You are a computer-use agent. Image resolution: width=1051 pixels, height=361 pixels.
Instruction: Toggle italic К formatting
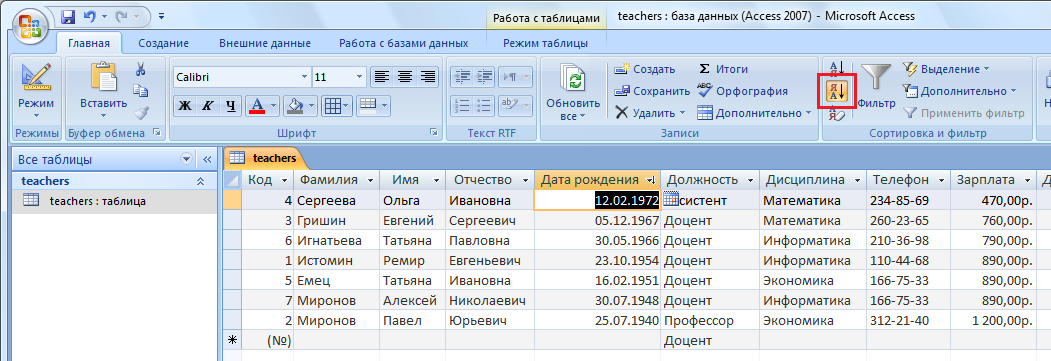click(x=208, y=105)
